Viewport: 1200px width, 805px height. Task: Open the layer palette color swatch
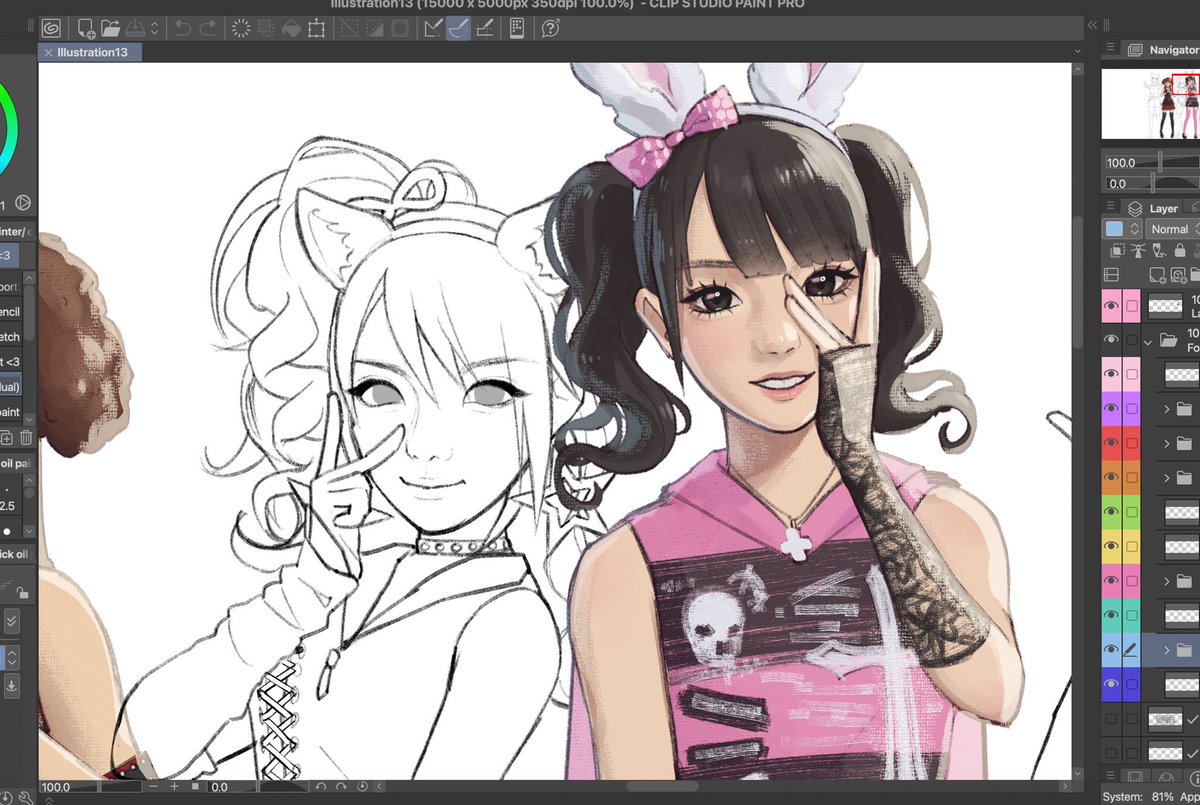click(x=1114, y=229)
